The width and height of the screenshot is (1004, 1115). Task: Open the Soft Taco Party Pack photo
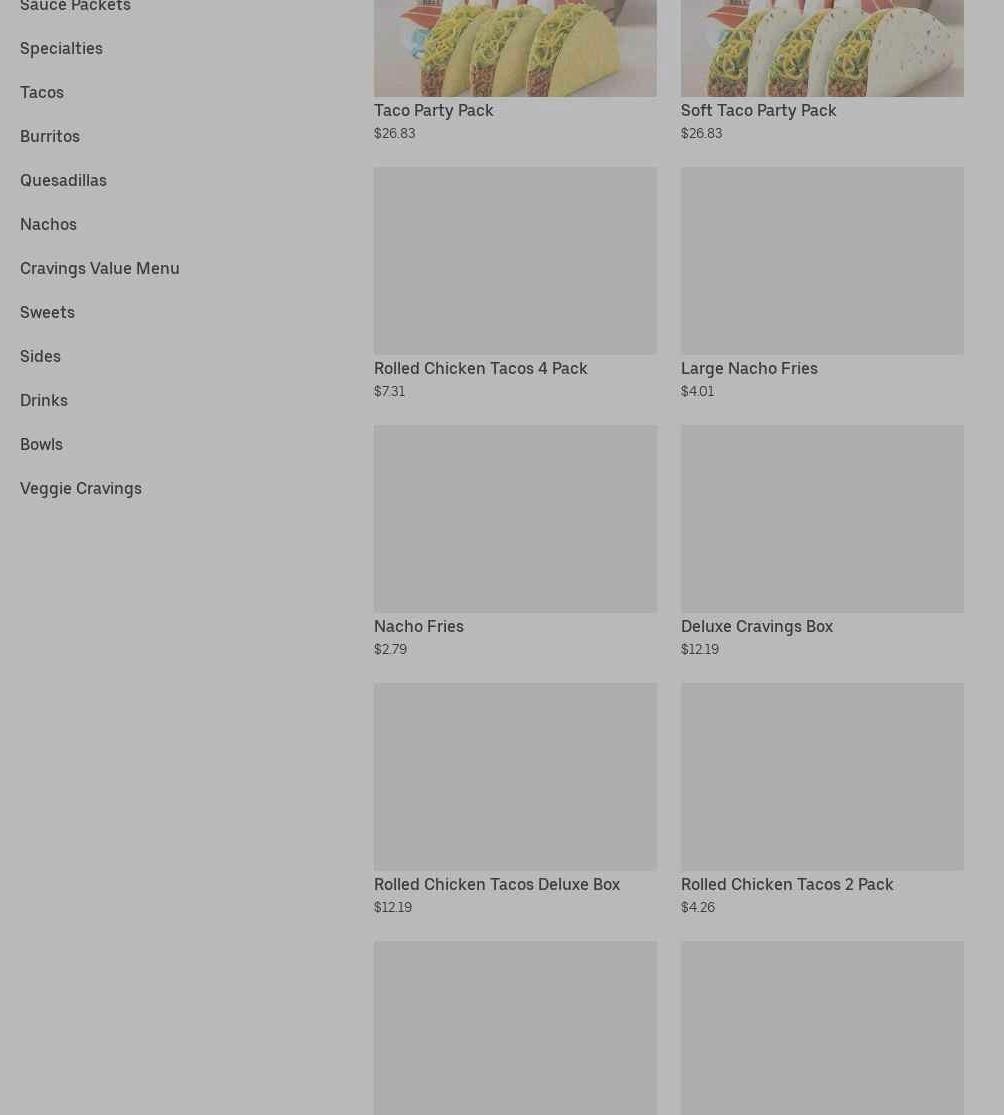point(823,48)
